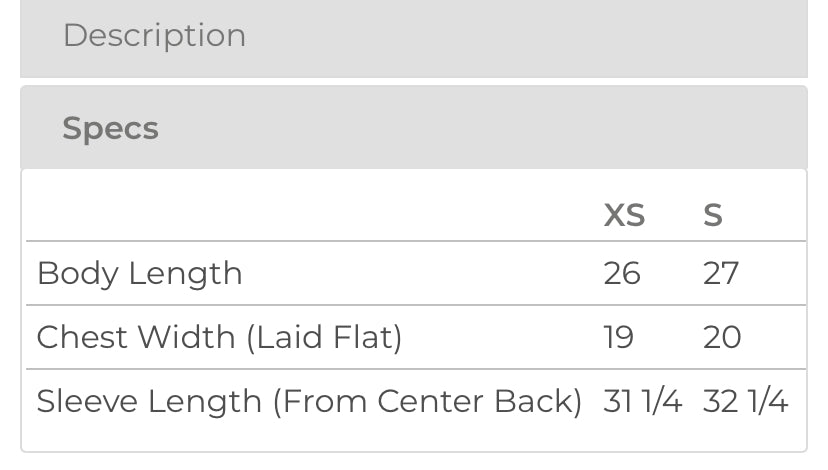Screen dimensions: 828x470
Task: Click the XS Body Length value 26
Action: pos(621,273)
